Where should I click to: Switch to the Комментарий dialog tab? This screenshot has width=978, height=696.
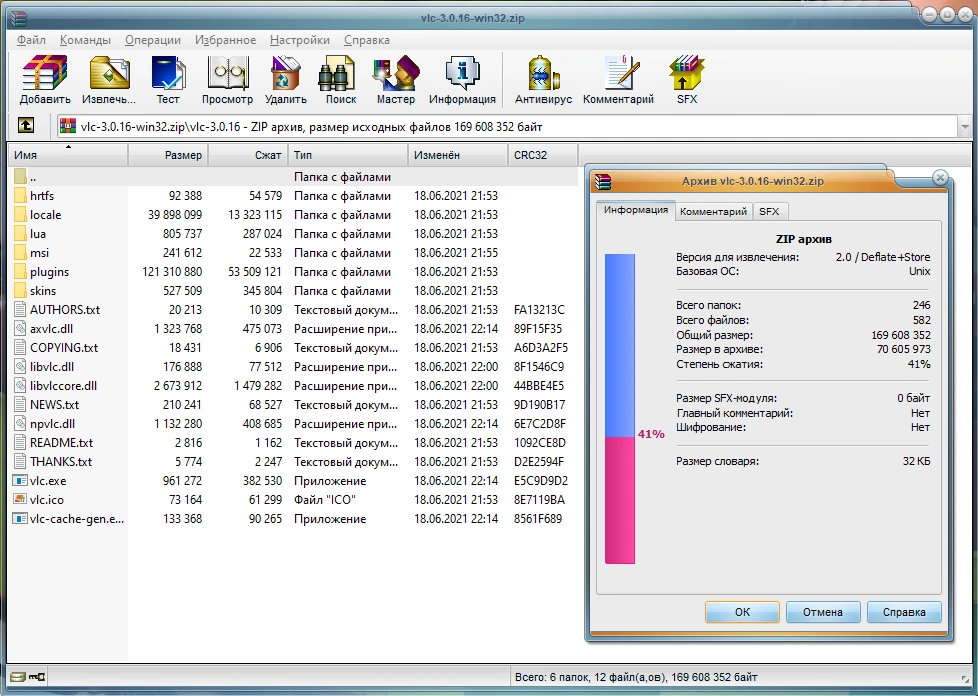click(713, 211)
